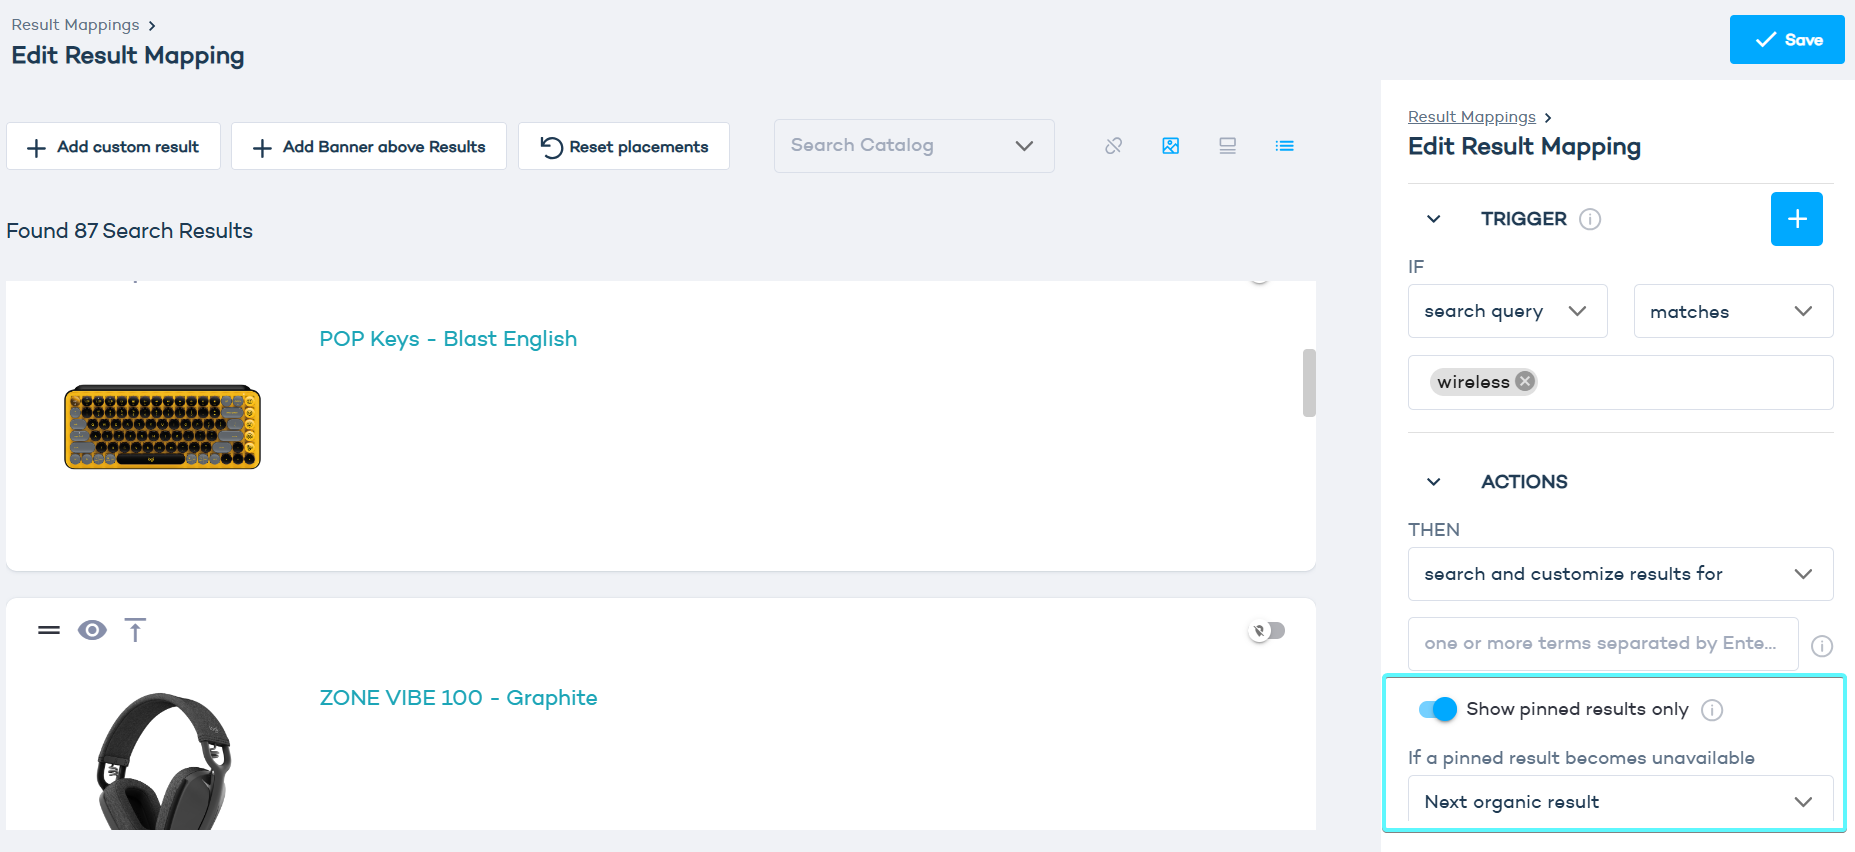Click the results list vertical scrollbar
The width and height of the screenshot is (1855, 852).
pyautogui.click(x=1309, y=382)
